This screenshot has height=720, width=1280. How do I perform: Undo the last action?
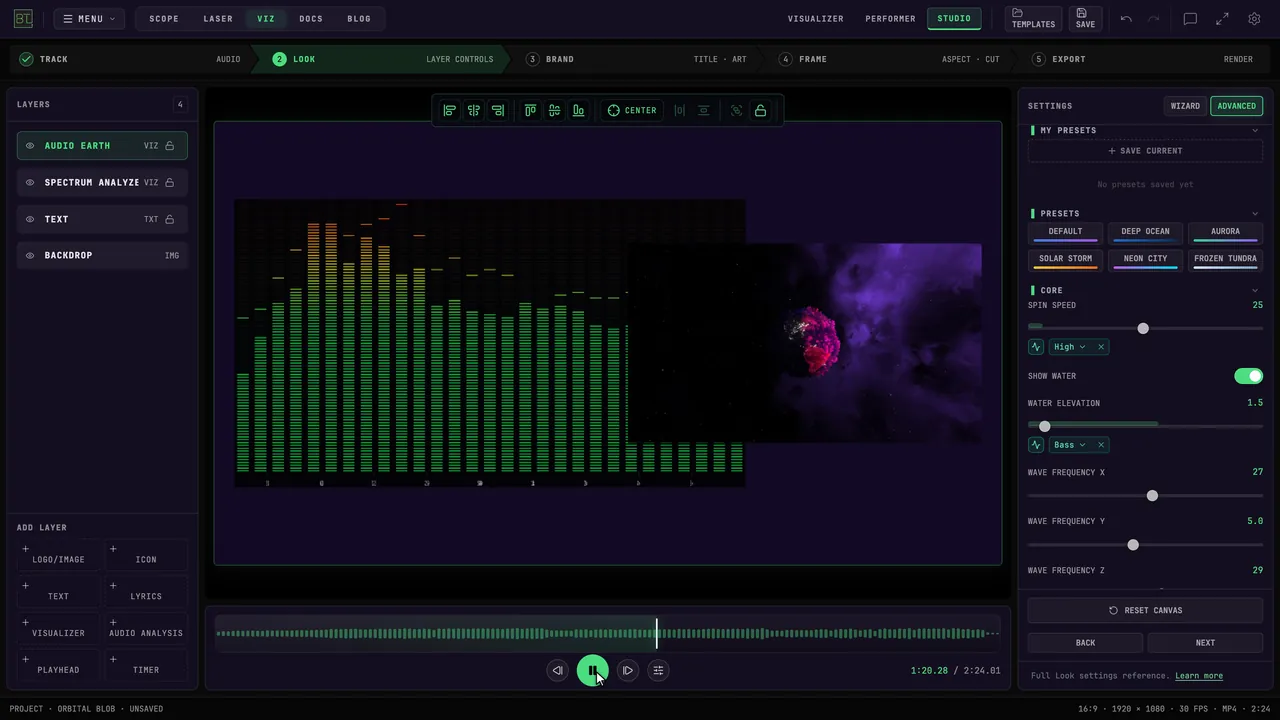point(1126,19)
